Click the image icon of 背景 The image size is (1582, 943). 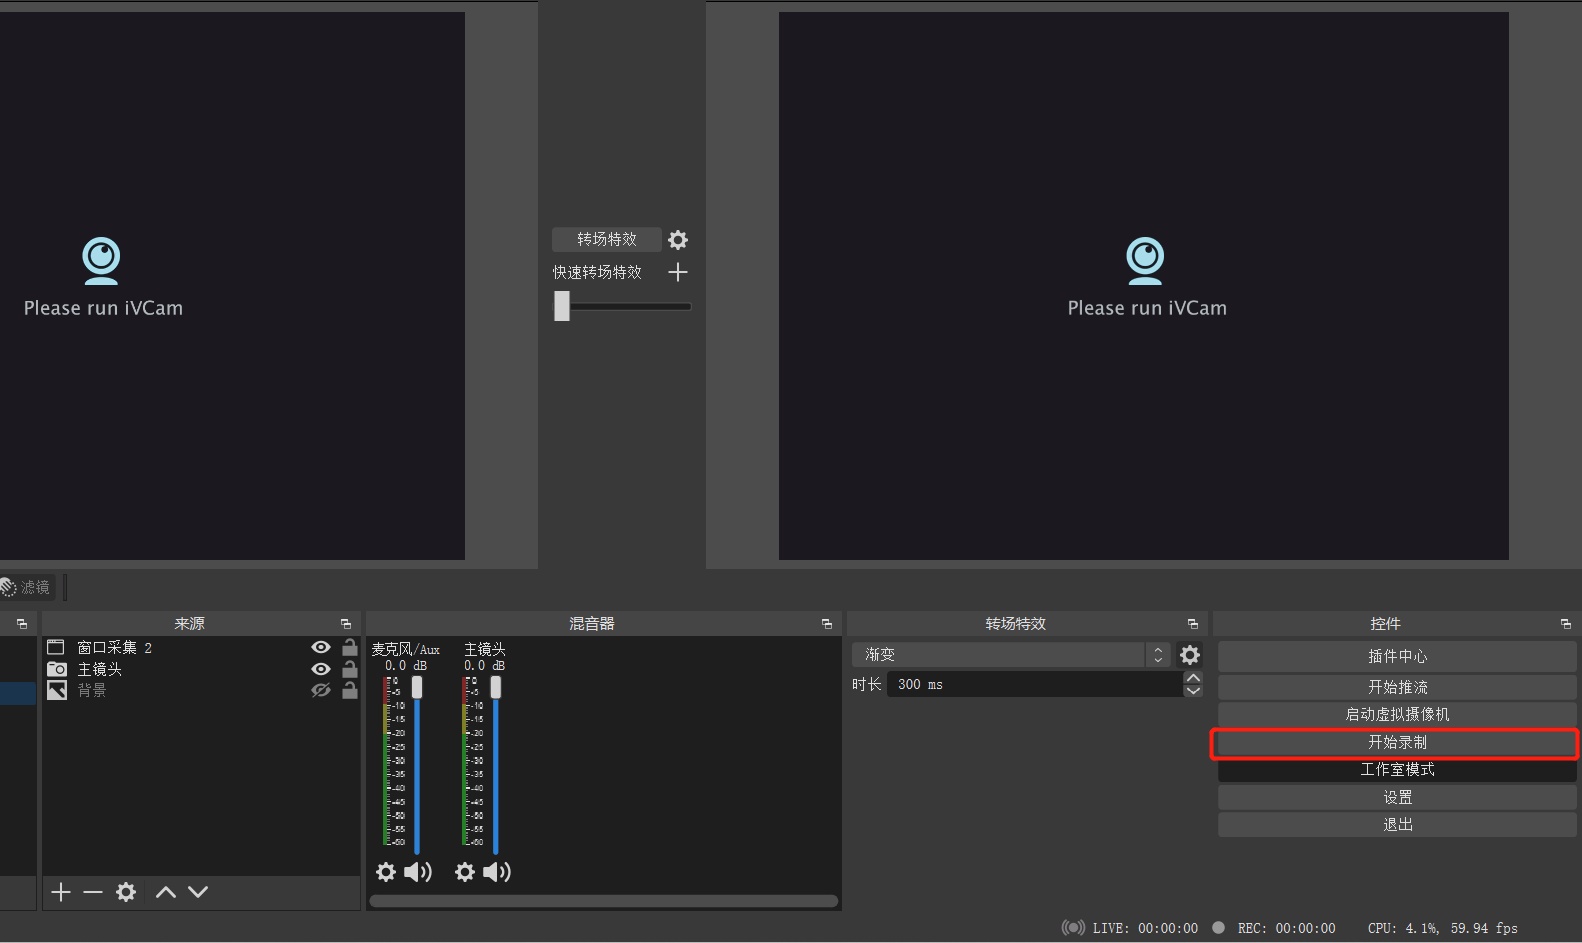click(57, 691)
